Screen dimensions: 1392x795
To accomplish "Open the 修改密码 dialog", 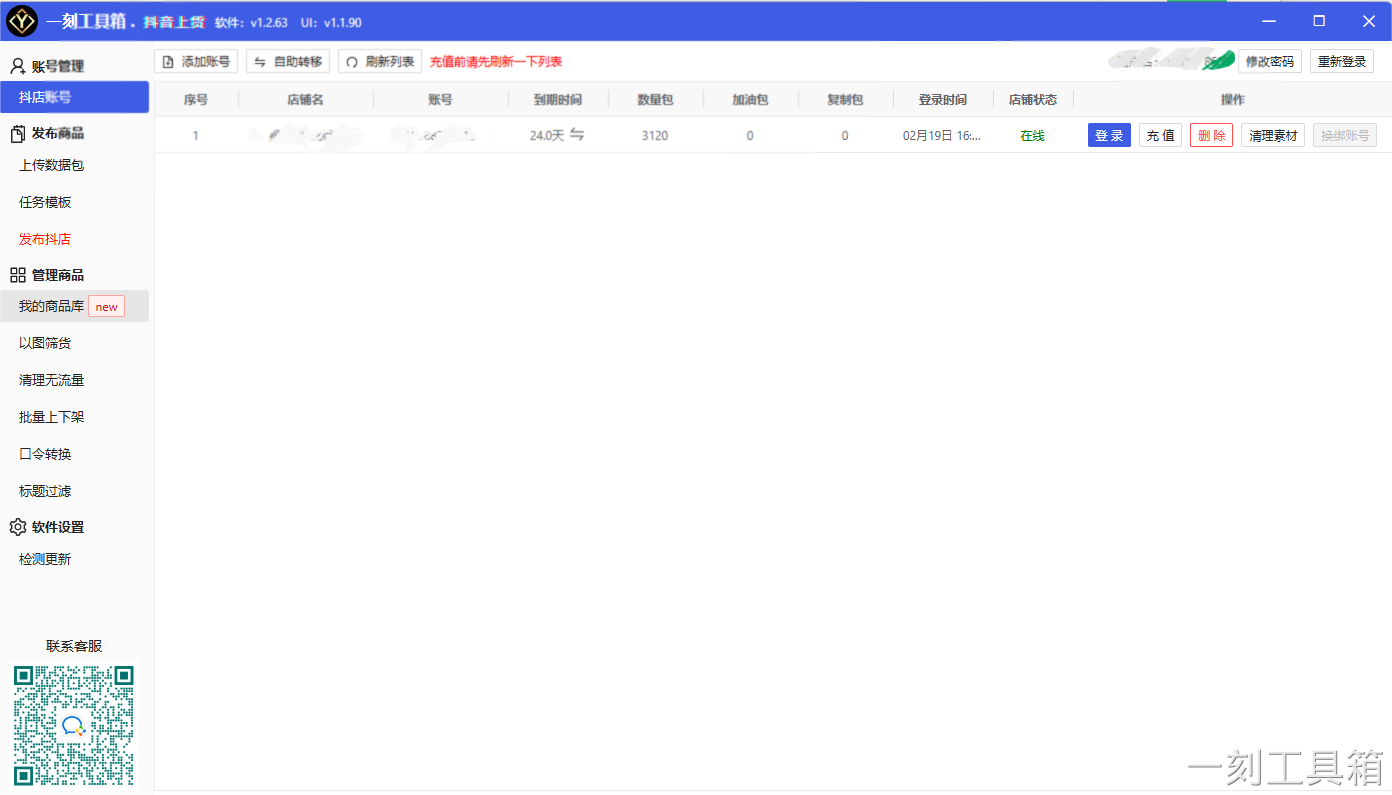I will pyautogui.click(x=1269, y=62).
